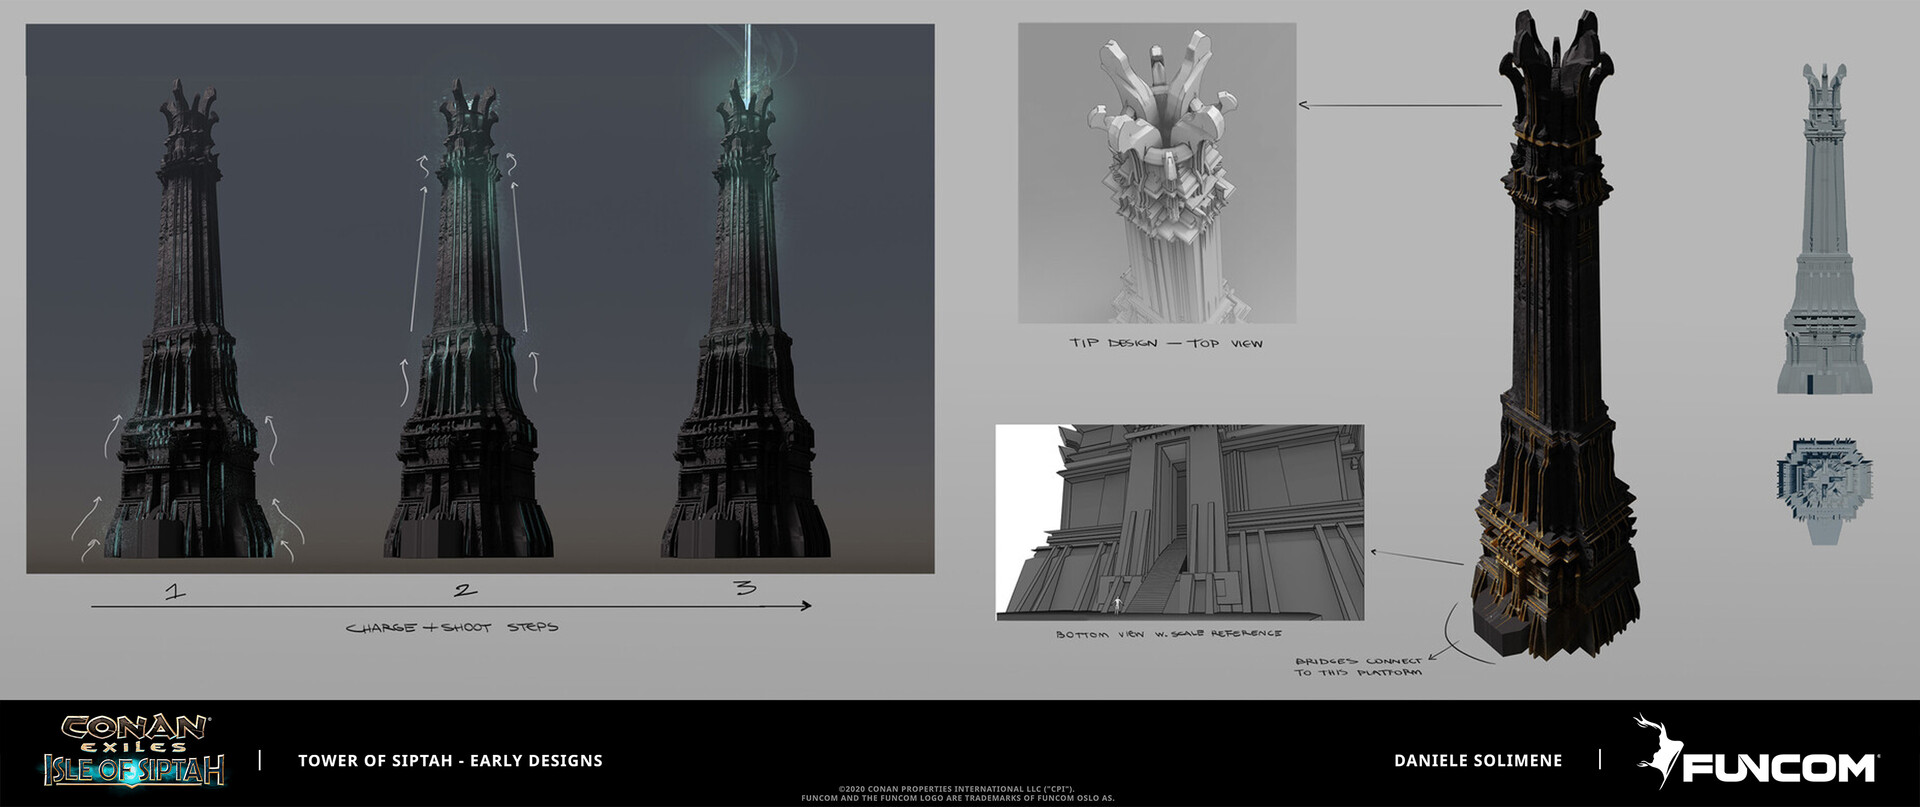Click the grey top-down tower plan view
The height and width of the screenshot is (807, 1920).
click(1825, 489)
